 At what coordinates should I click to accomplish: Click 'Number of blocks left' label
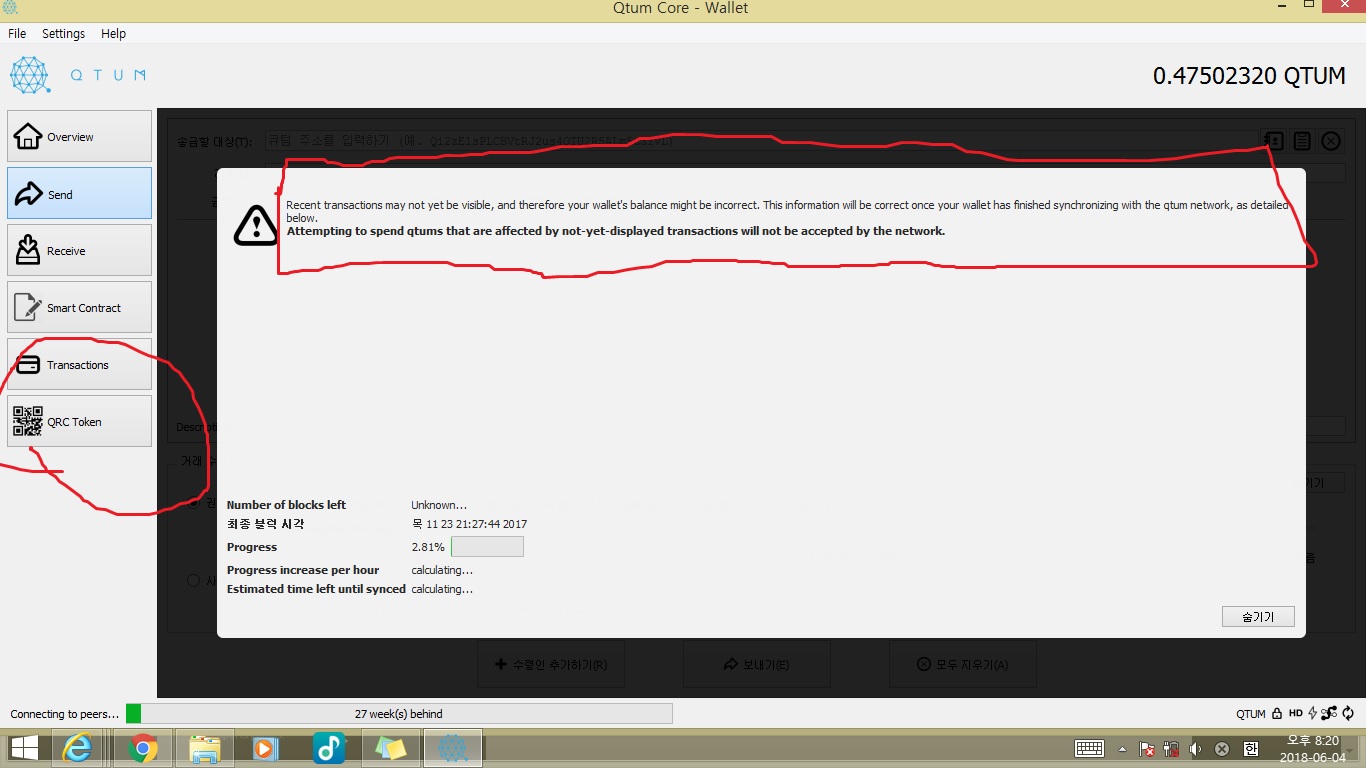click(286, 505)
